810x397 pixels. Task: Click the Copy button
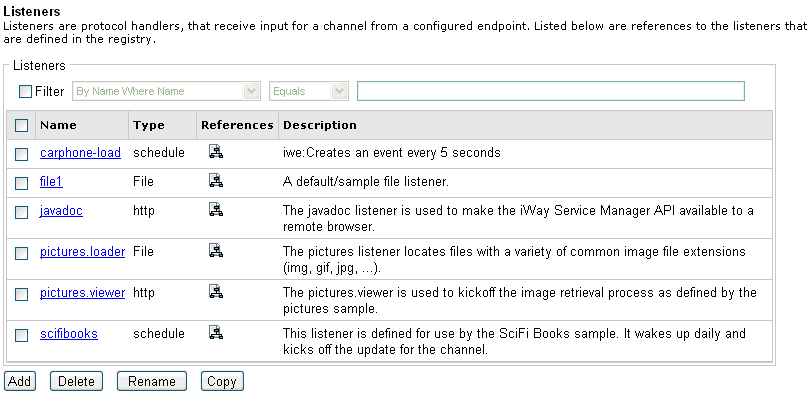click(222, 382)
